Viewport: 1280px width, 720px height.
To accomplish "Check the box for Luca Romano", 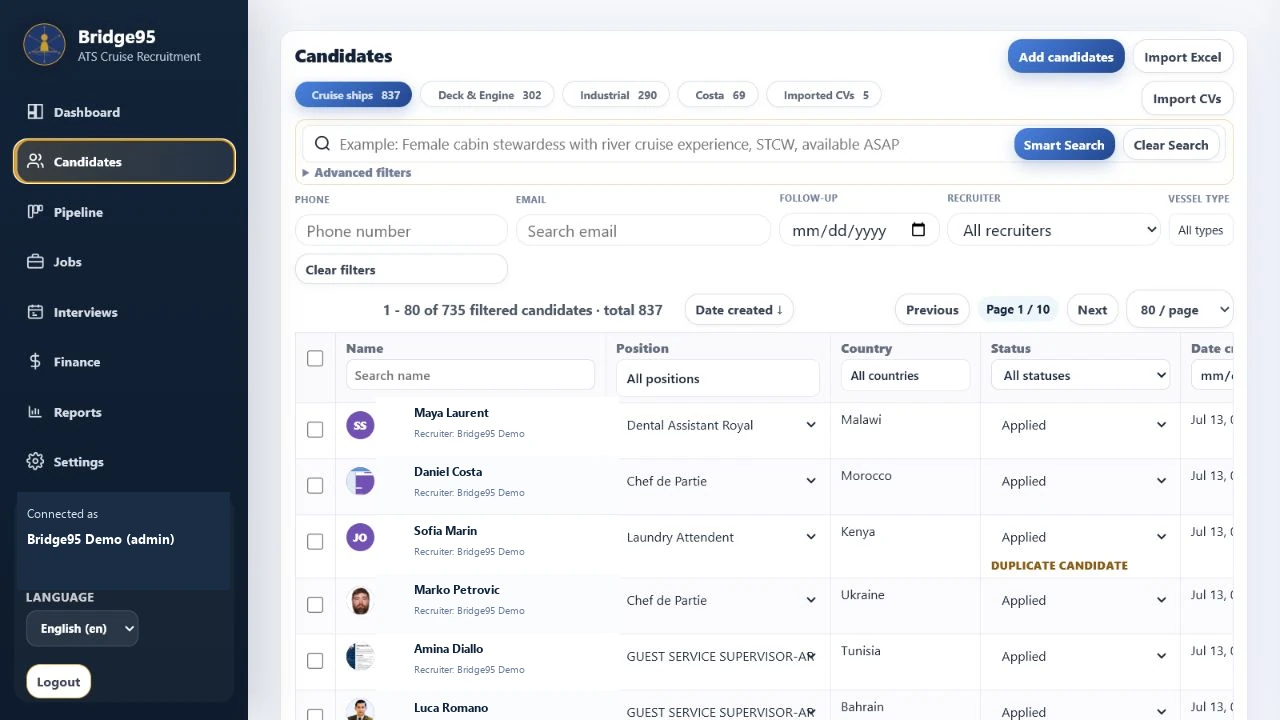I will pos(315,714).
